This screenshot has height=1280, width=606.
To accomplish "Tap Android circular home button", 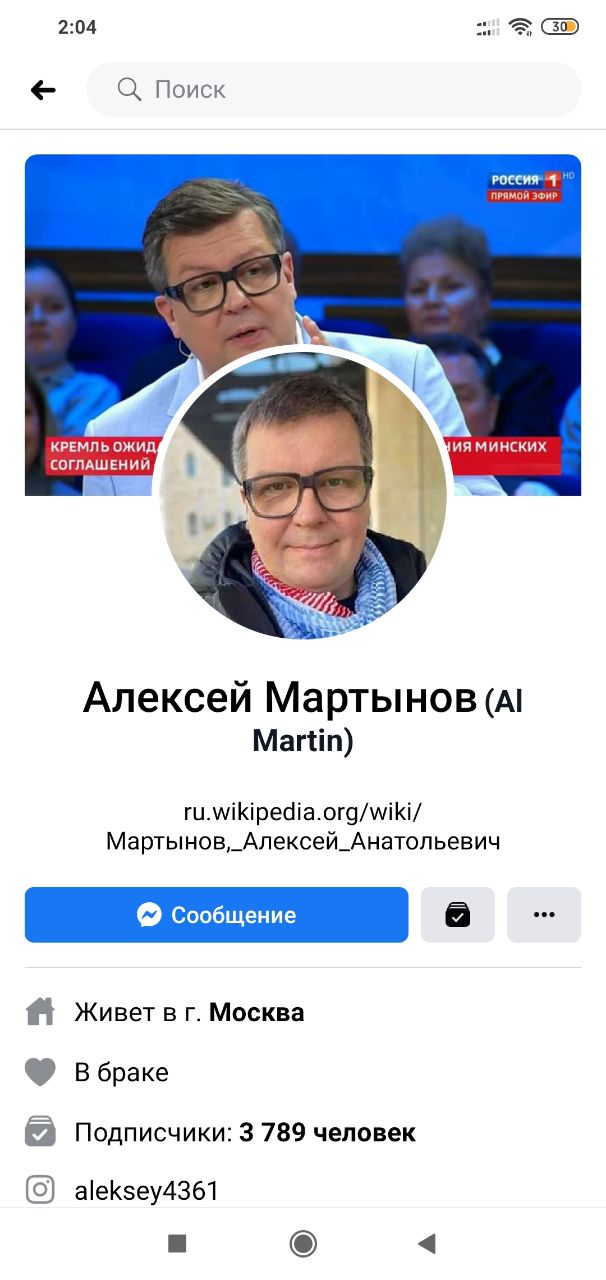I will coord(303,1243).
